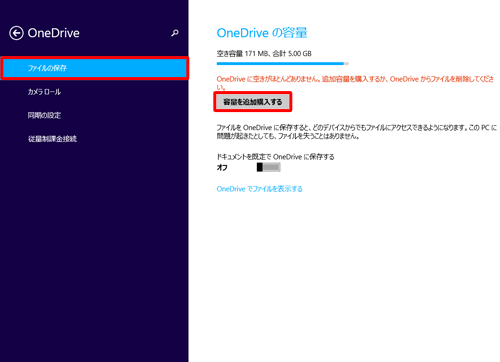500x362 pixels.
Task: Open the カメラ ロール settings section
Action: click(x=44, y=92)
